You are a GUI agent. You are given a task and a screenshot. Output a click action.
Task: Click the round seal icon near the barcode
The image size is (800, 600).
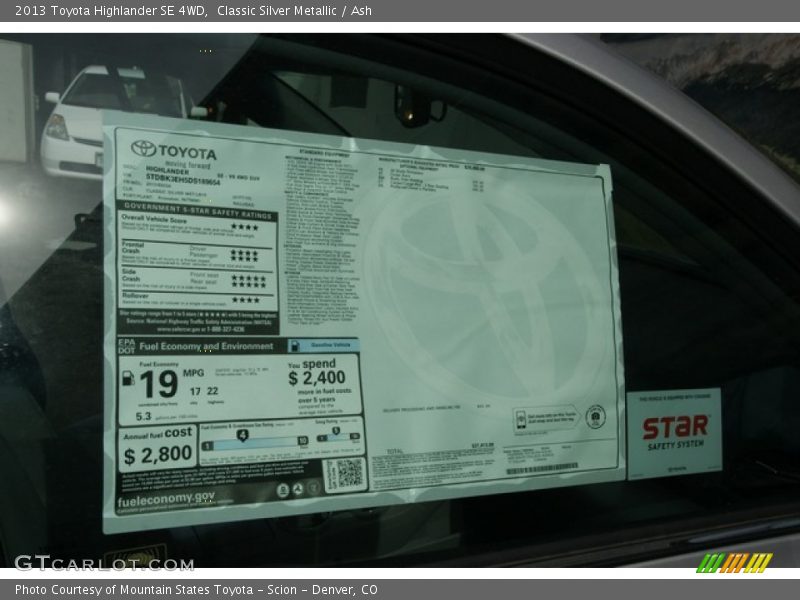click(595, 417)
